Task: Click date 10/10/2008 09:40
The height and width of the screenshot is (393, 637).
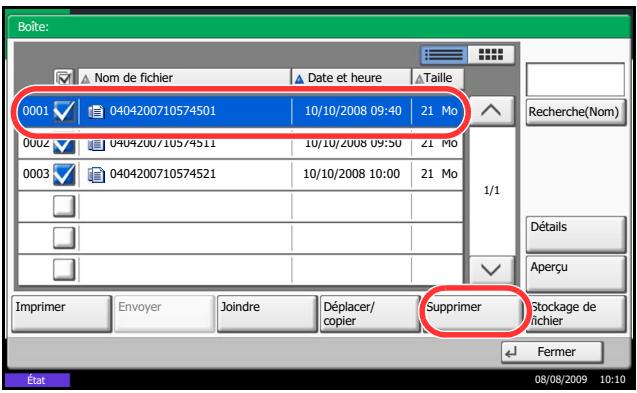Action: (x=353, y=111)
